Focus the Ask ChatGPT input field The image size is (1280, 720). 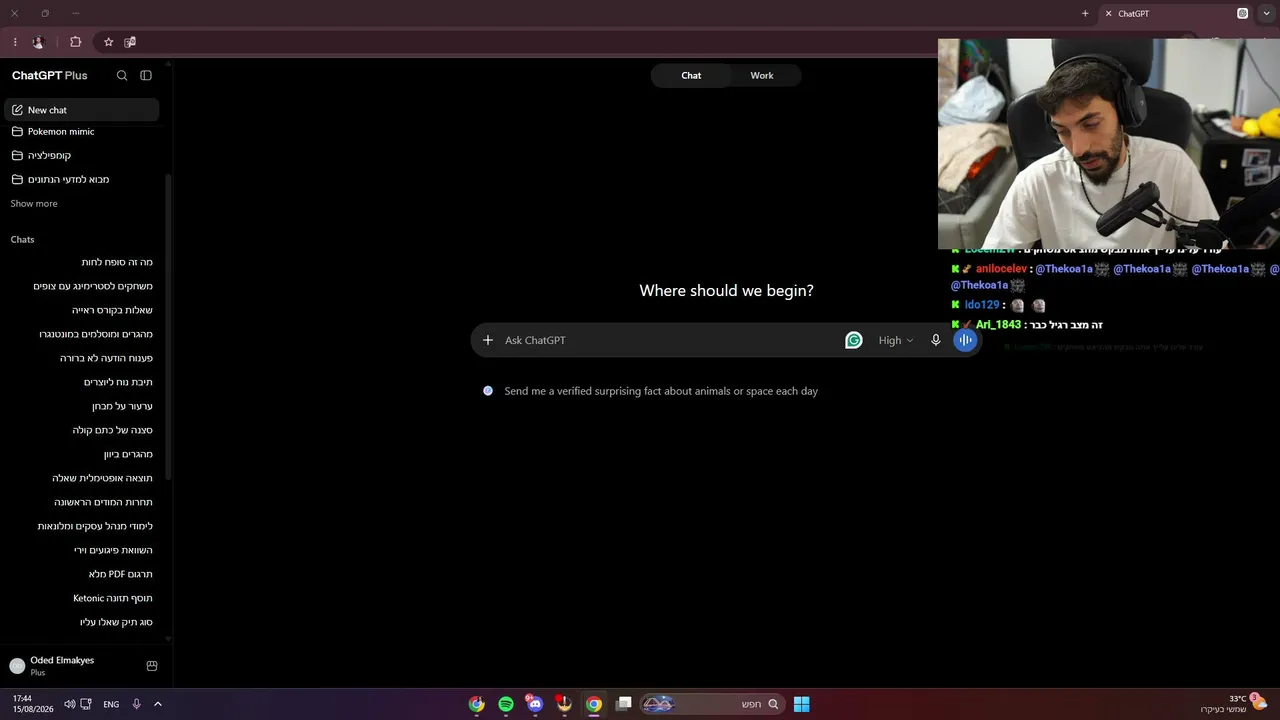(x=670, y=340)
